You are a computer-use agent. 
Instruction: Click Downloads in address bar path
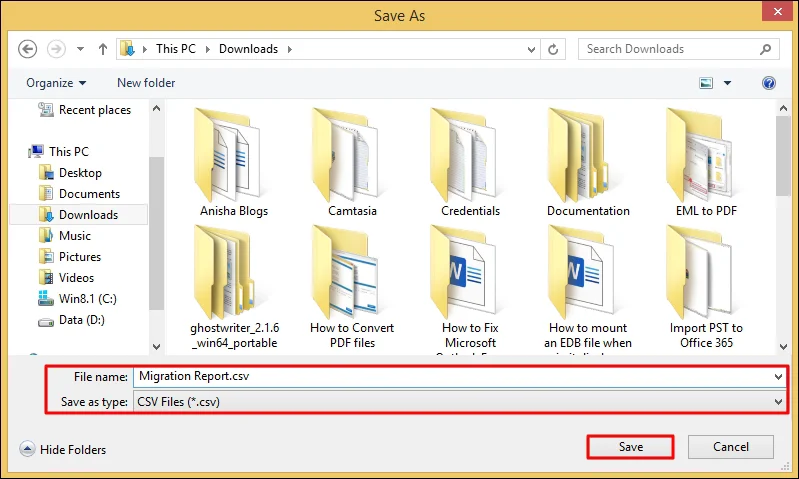coord(248,49)
